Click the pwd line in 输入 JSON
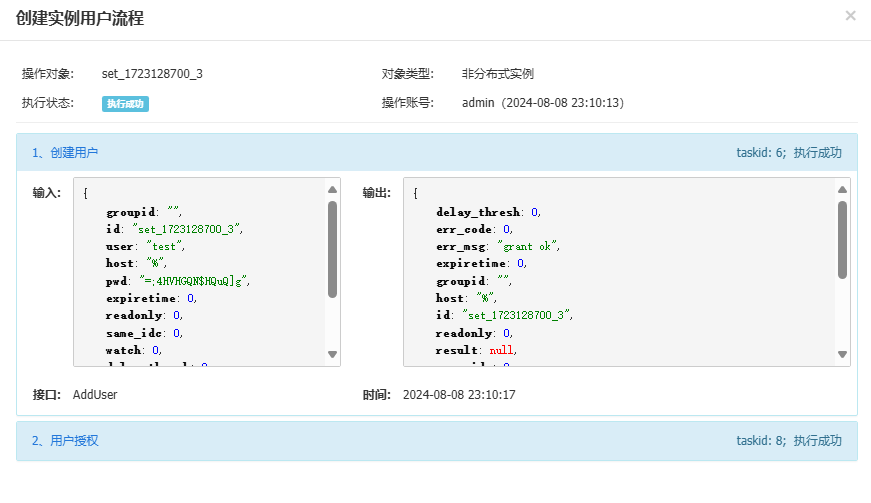Image resolution: width=871 pixels, height=503 pixels. [x=178, y=281]
